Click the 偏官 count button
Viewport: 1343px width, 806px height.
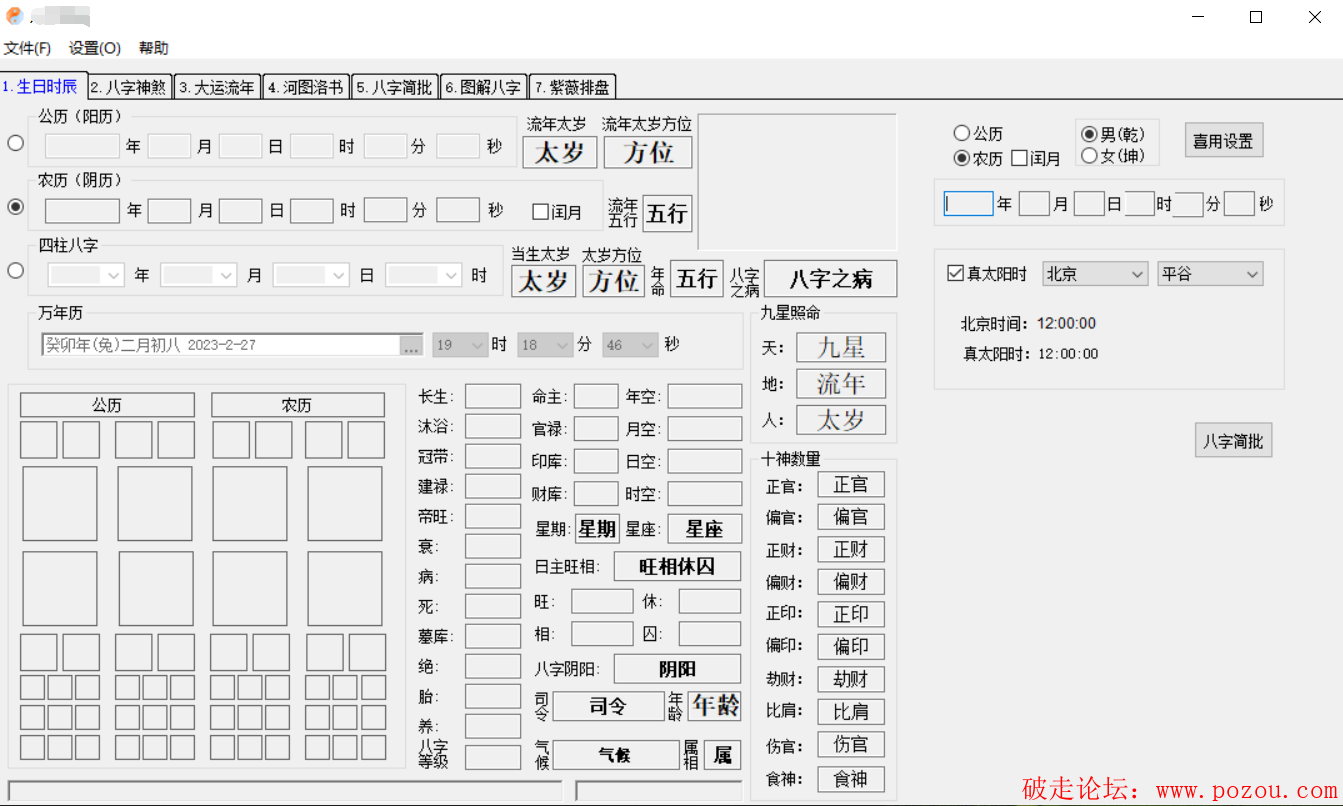click(x=851, y=517)
